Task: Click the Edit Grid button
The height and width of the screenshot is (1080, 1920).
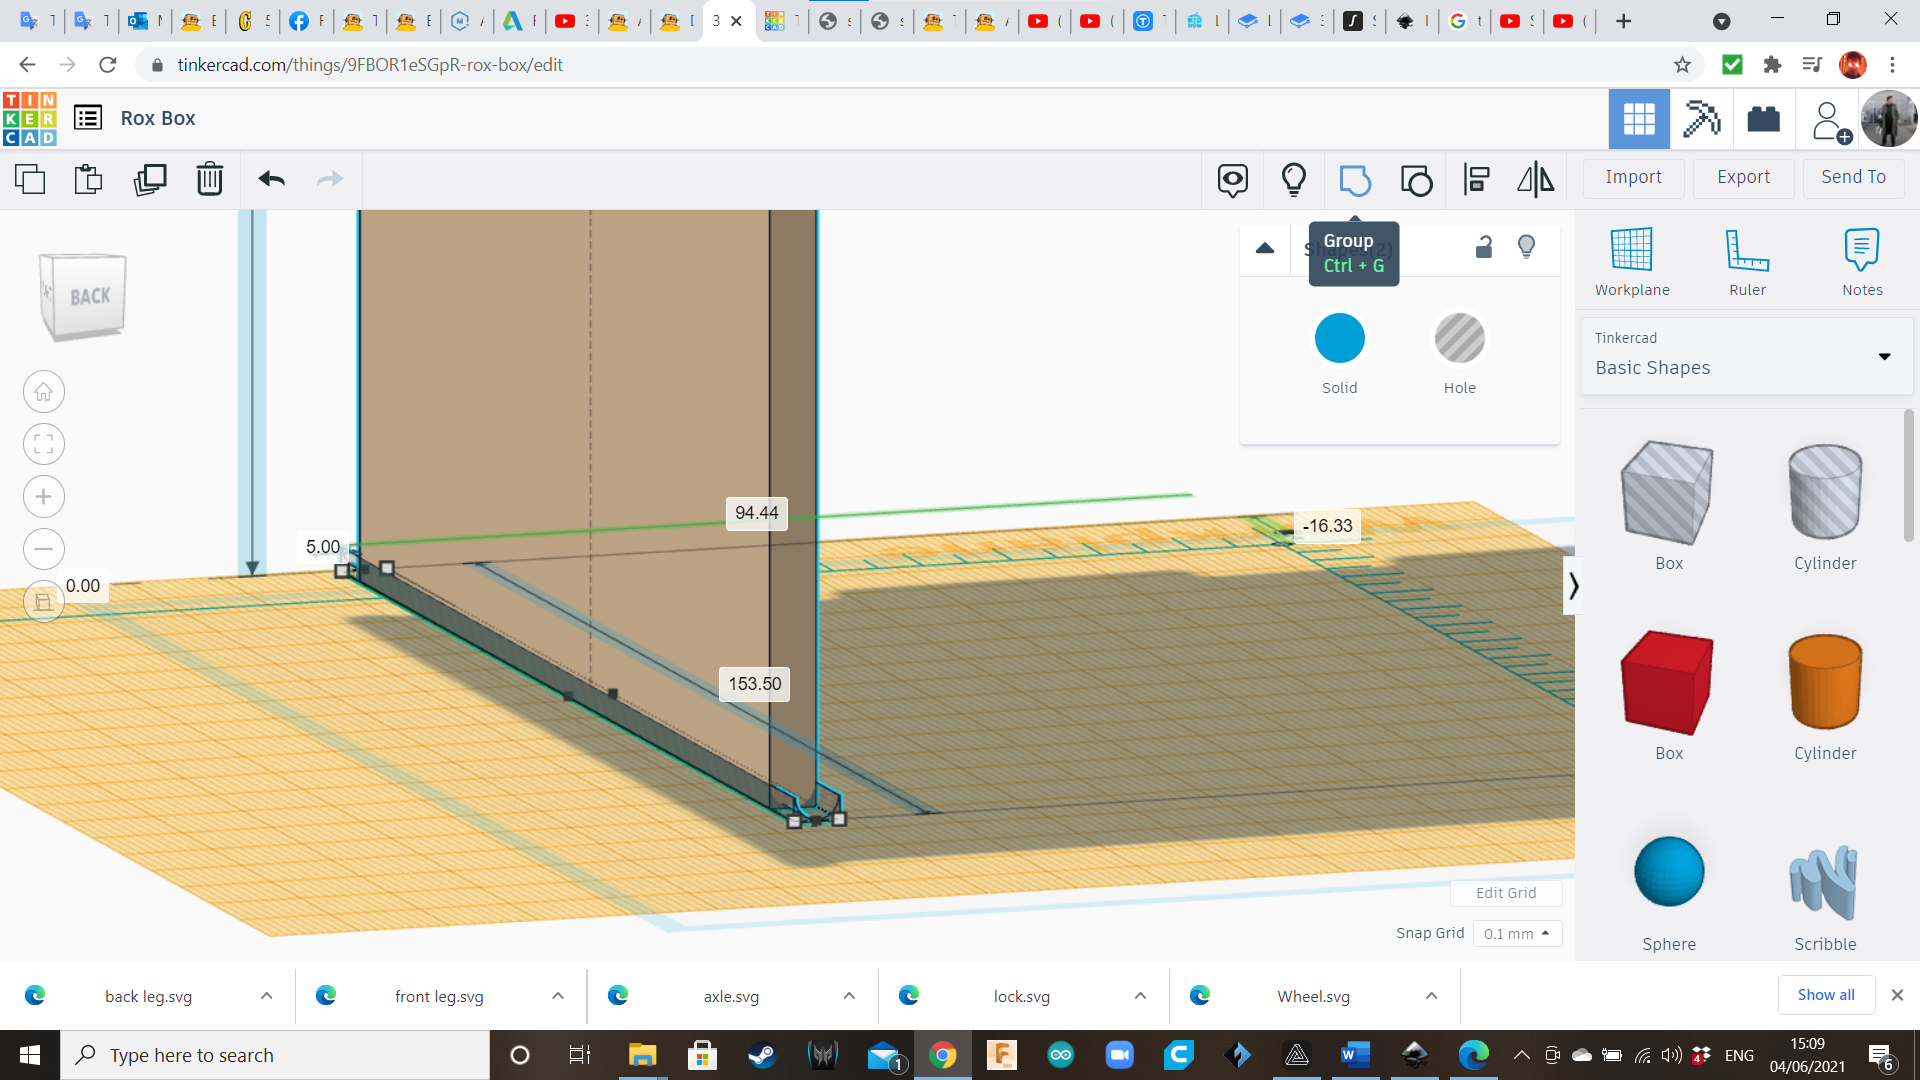Action: pos(1505,893)
